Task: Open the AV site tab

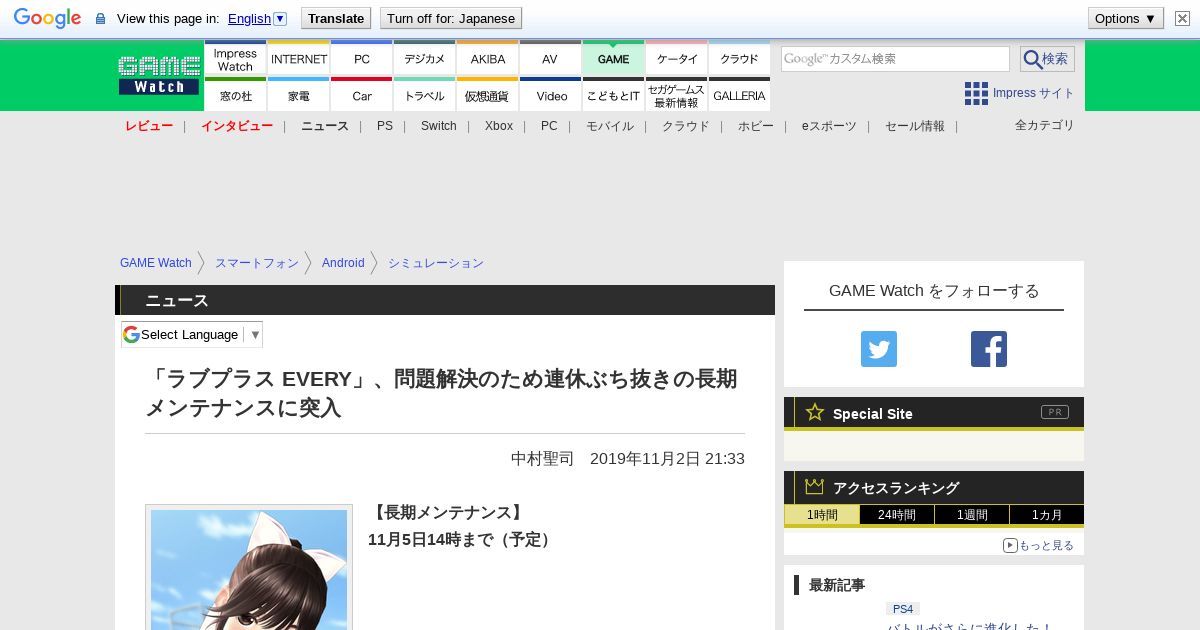Action: 551,59
